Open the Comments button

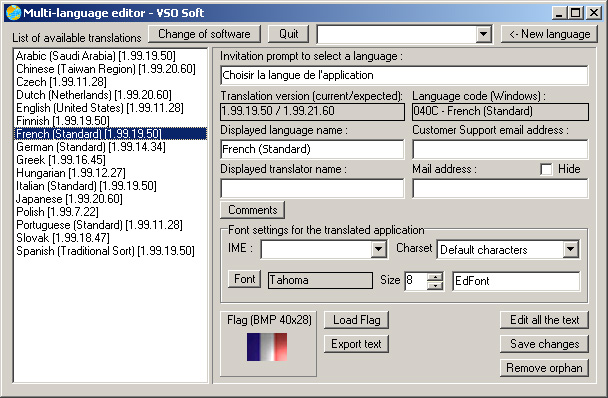(252, 210)
